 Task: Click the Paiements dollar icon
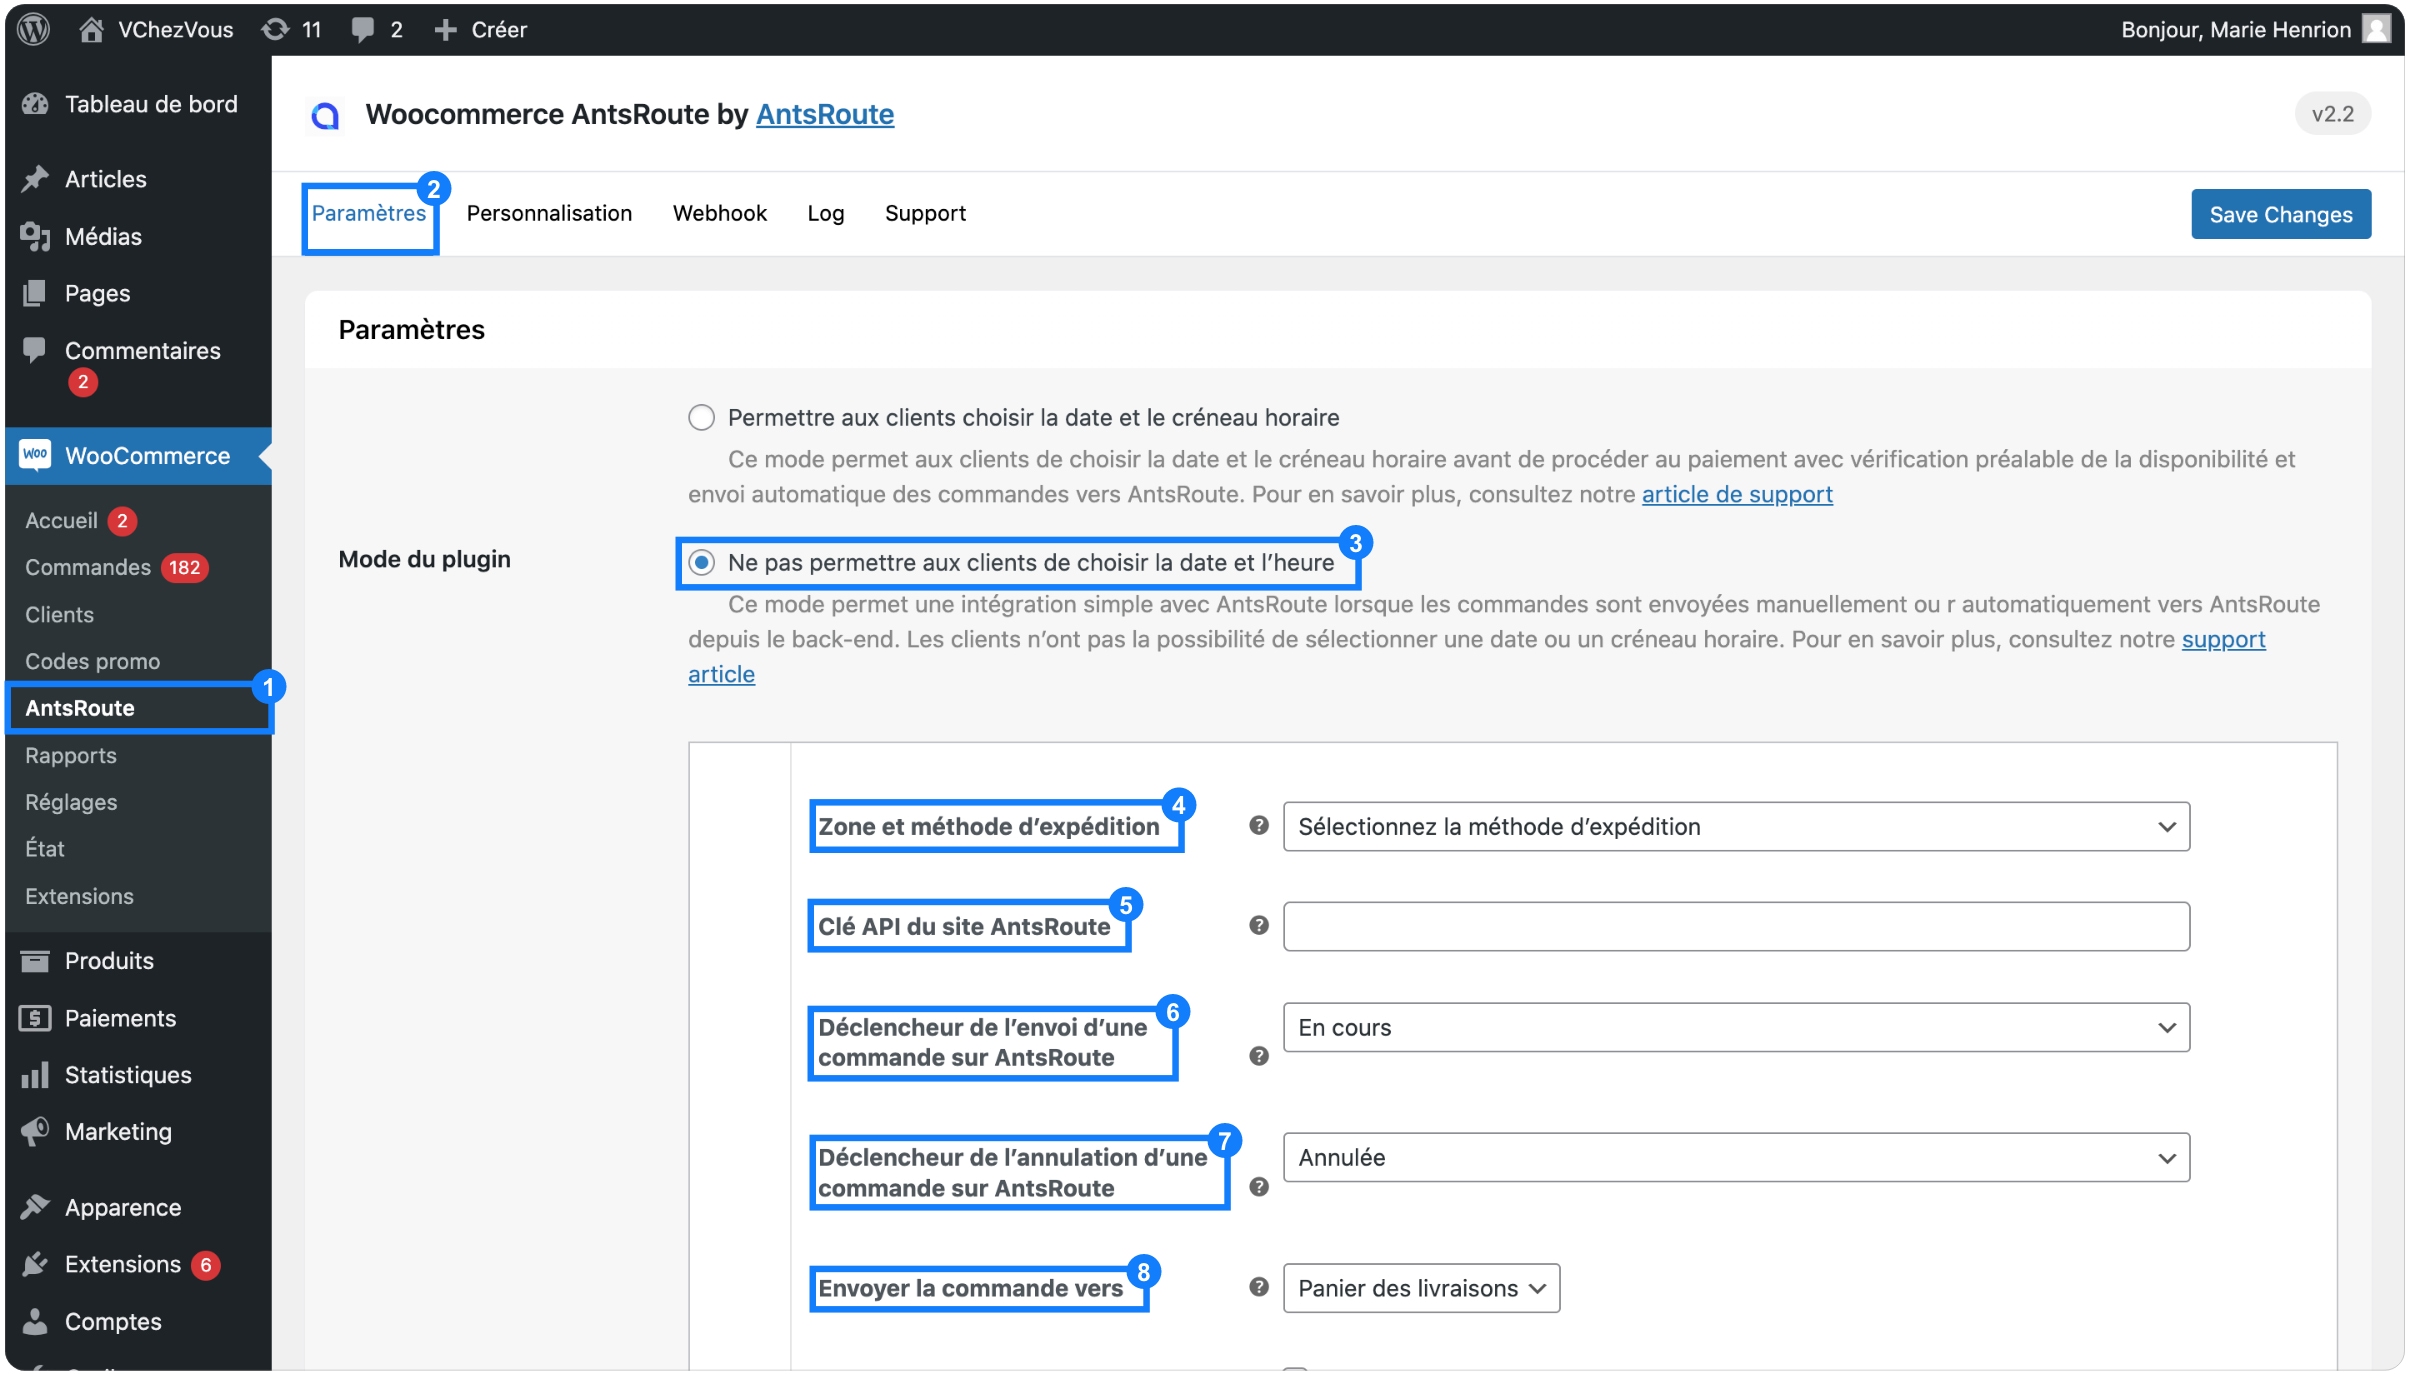click(35, 1018)
